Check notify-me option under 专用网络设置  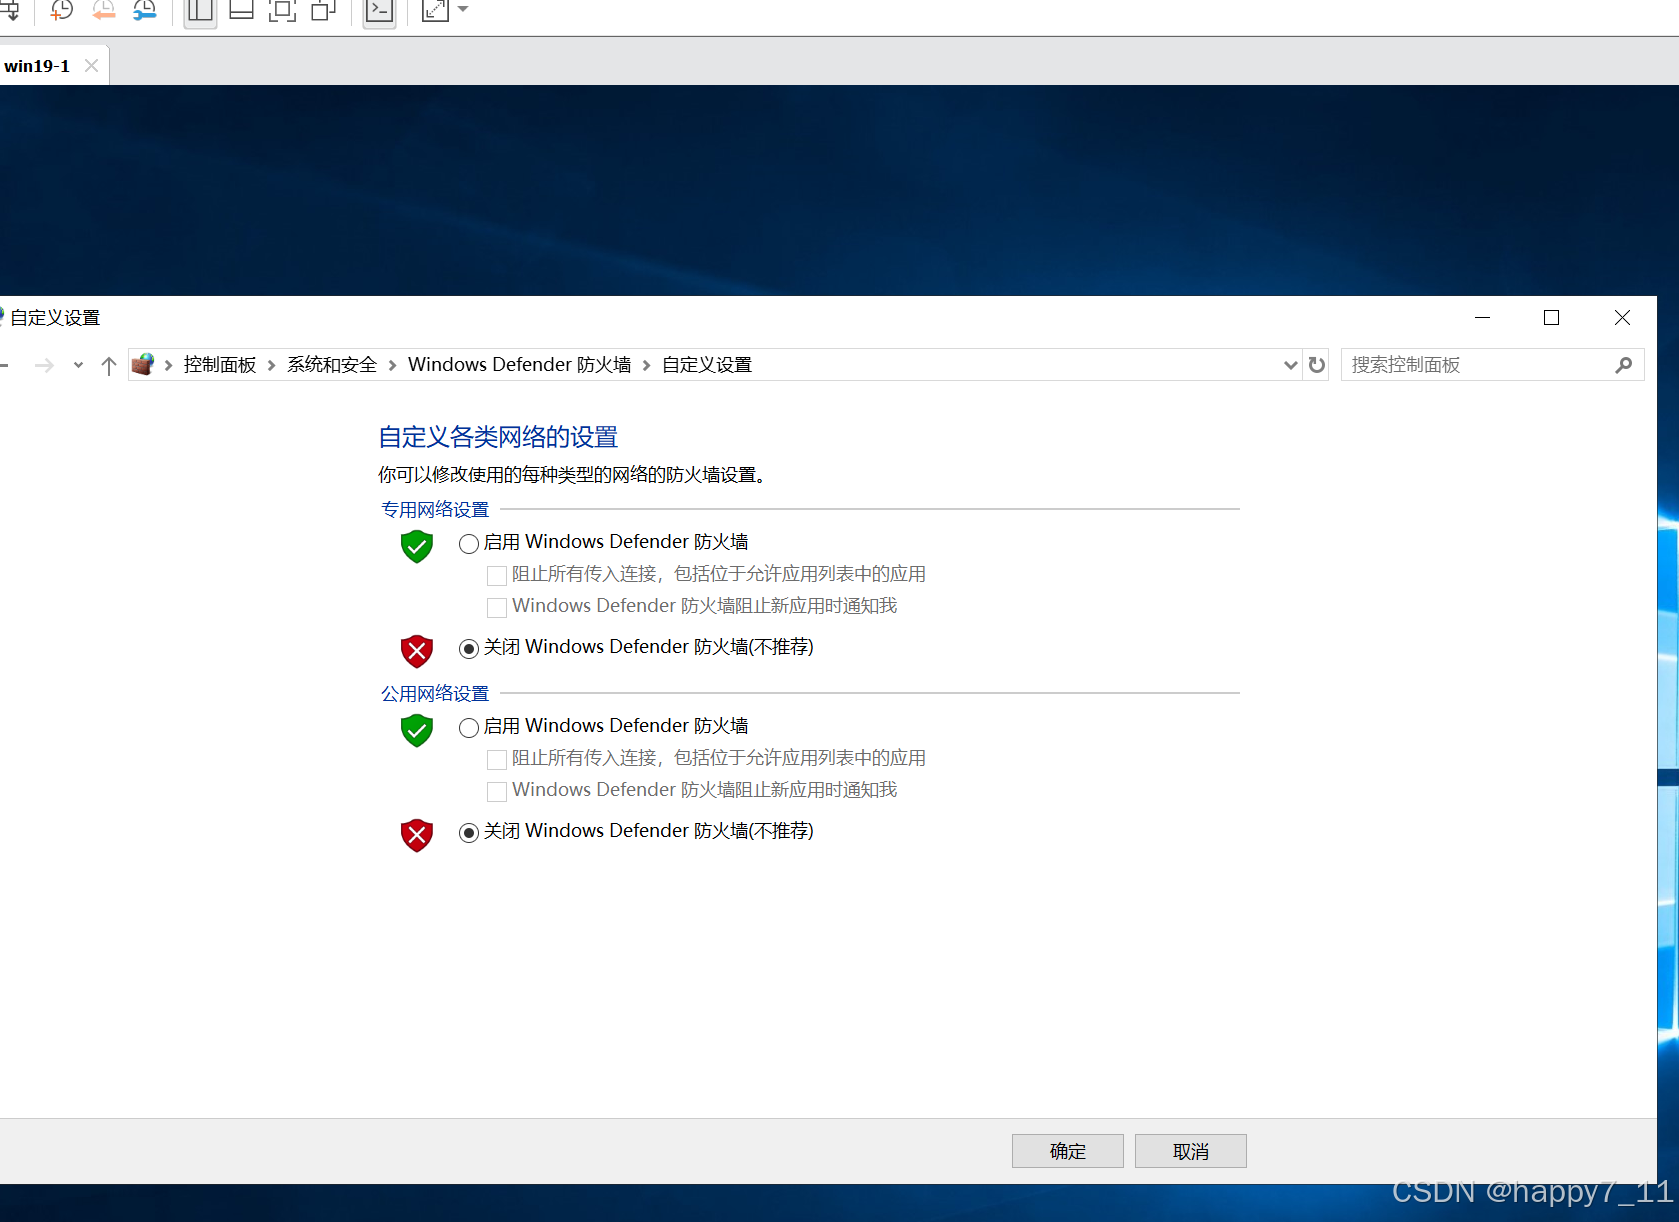pyautogui.click(x=497, y=607)
